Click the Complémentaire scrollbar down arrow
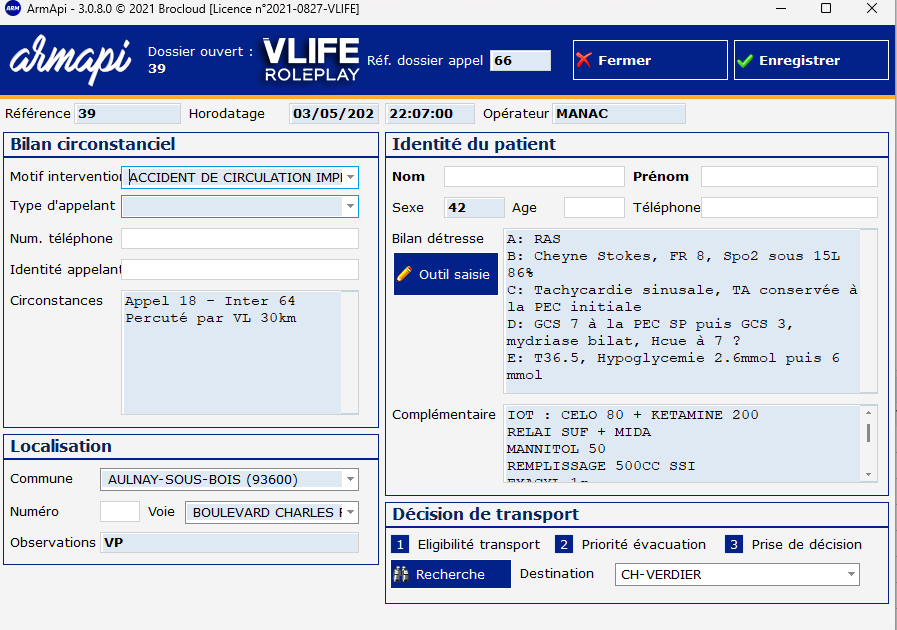 (x=868, y=475)
